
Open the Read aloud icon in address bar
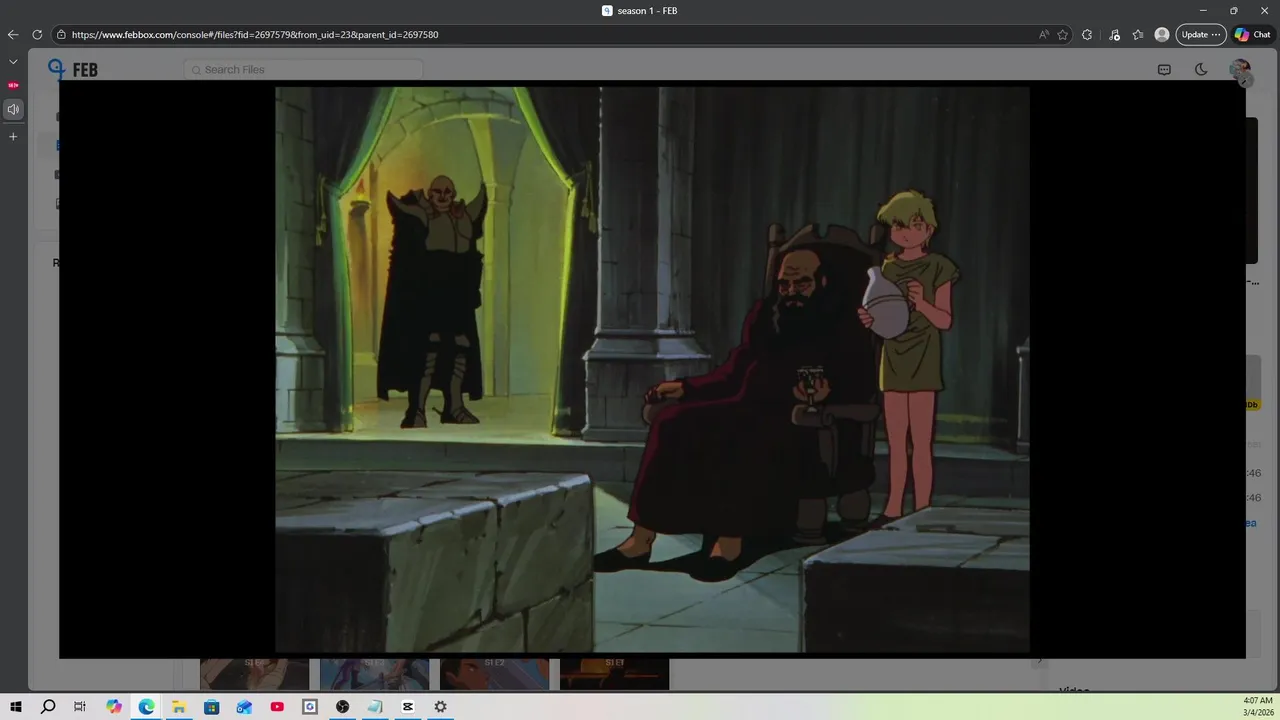1044,34
